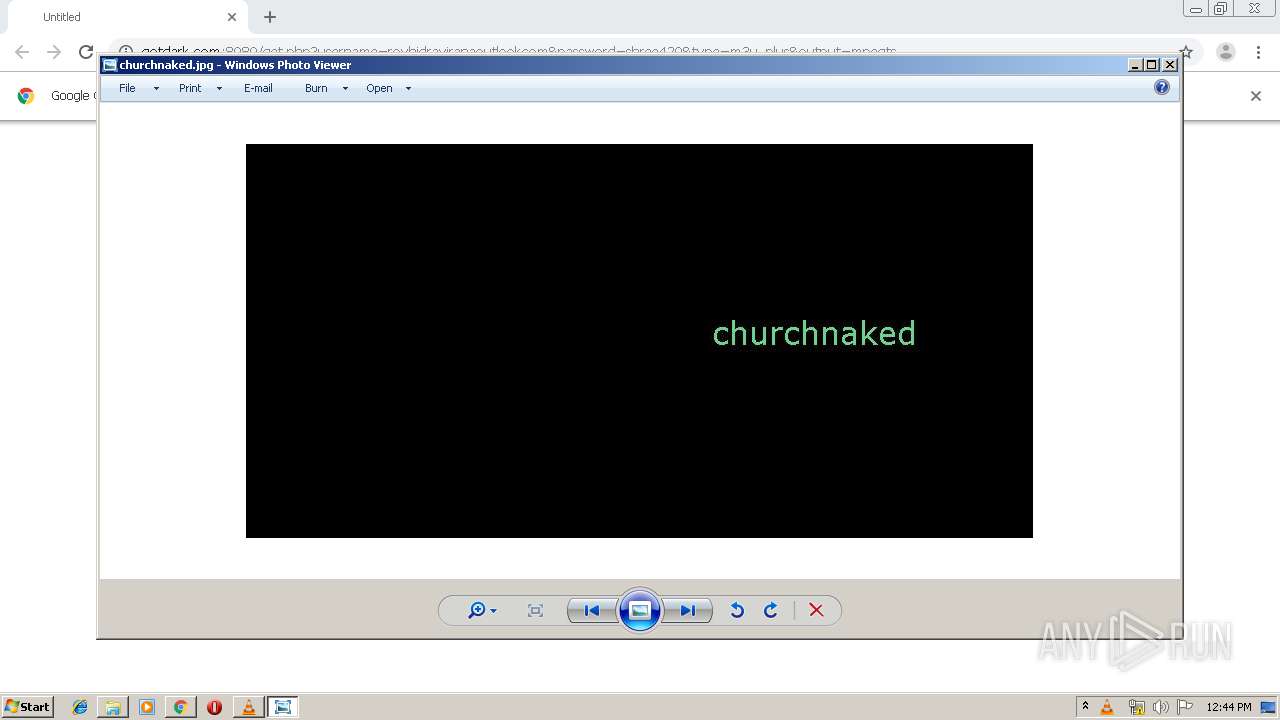This screenshot has width=1280, height=720.
Task: Open Action Center flag icon
Action: tap(1185, 707)
